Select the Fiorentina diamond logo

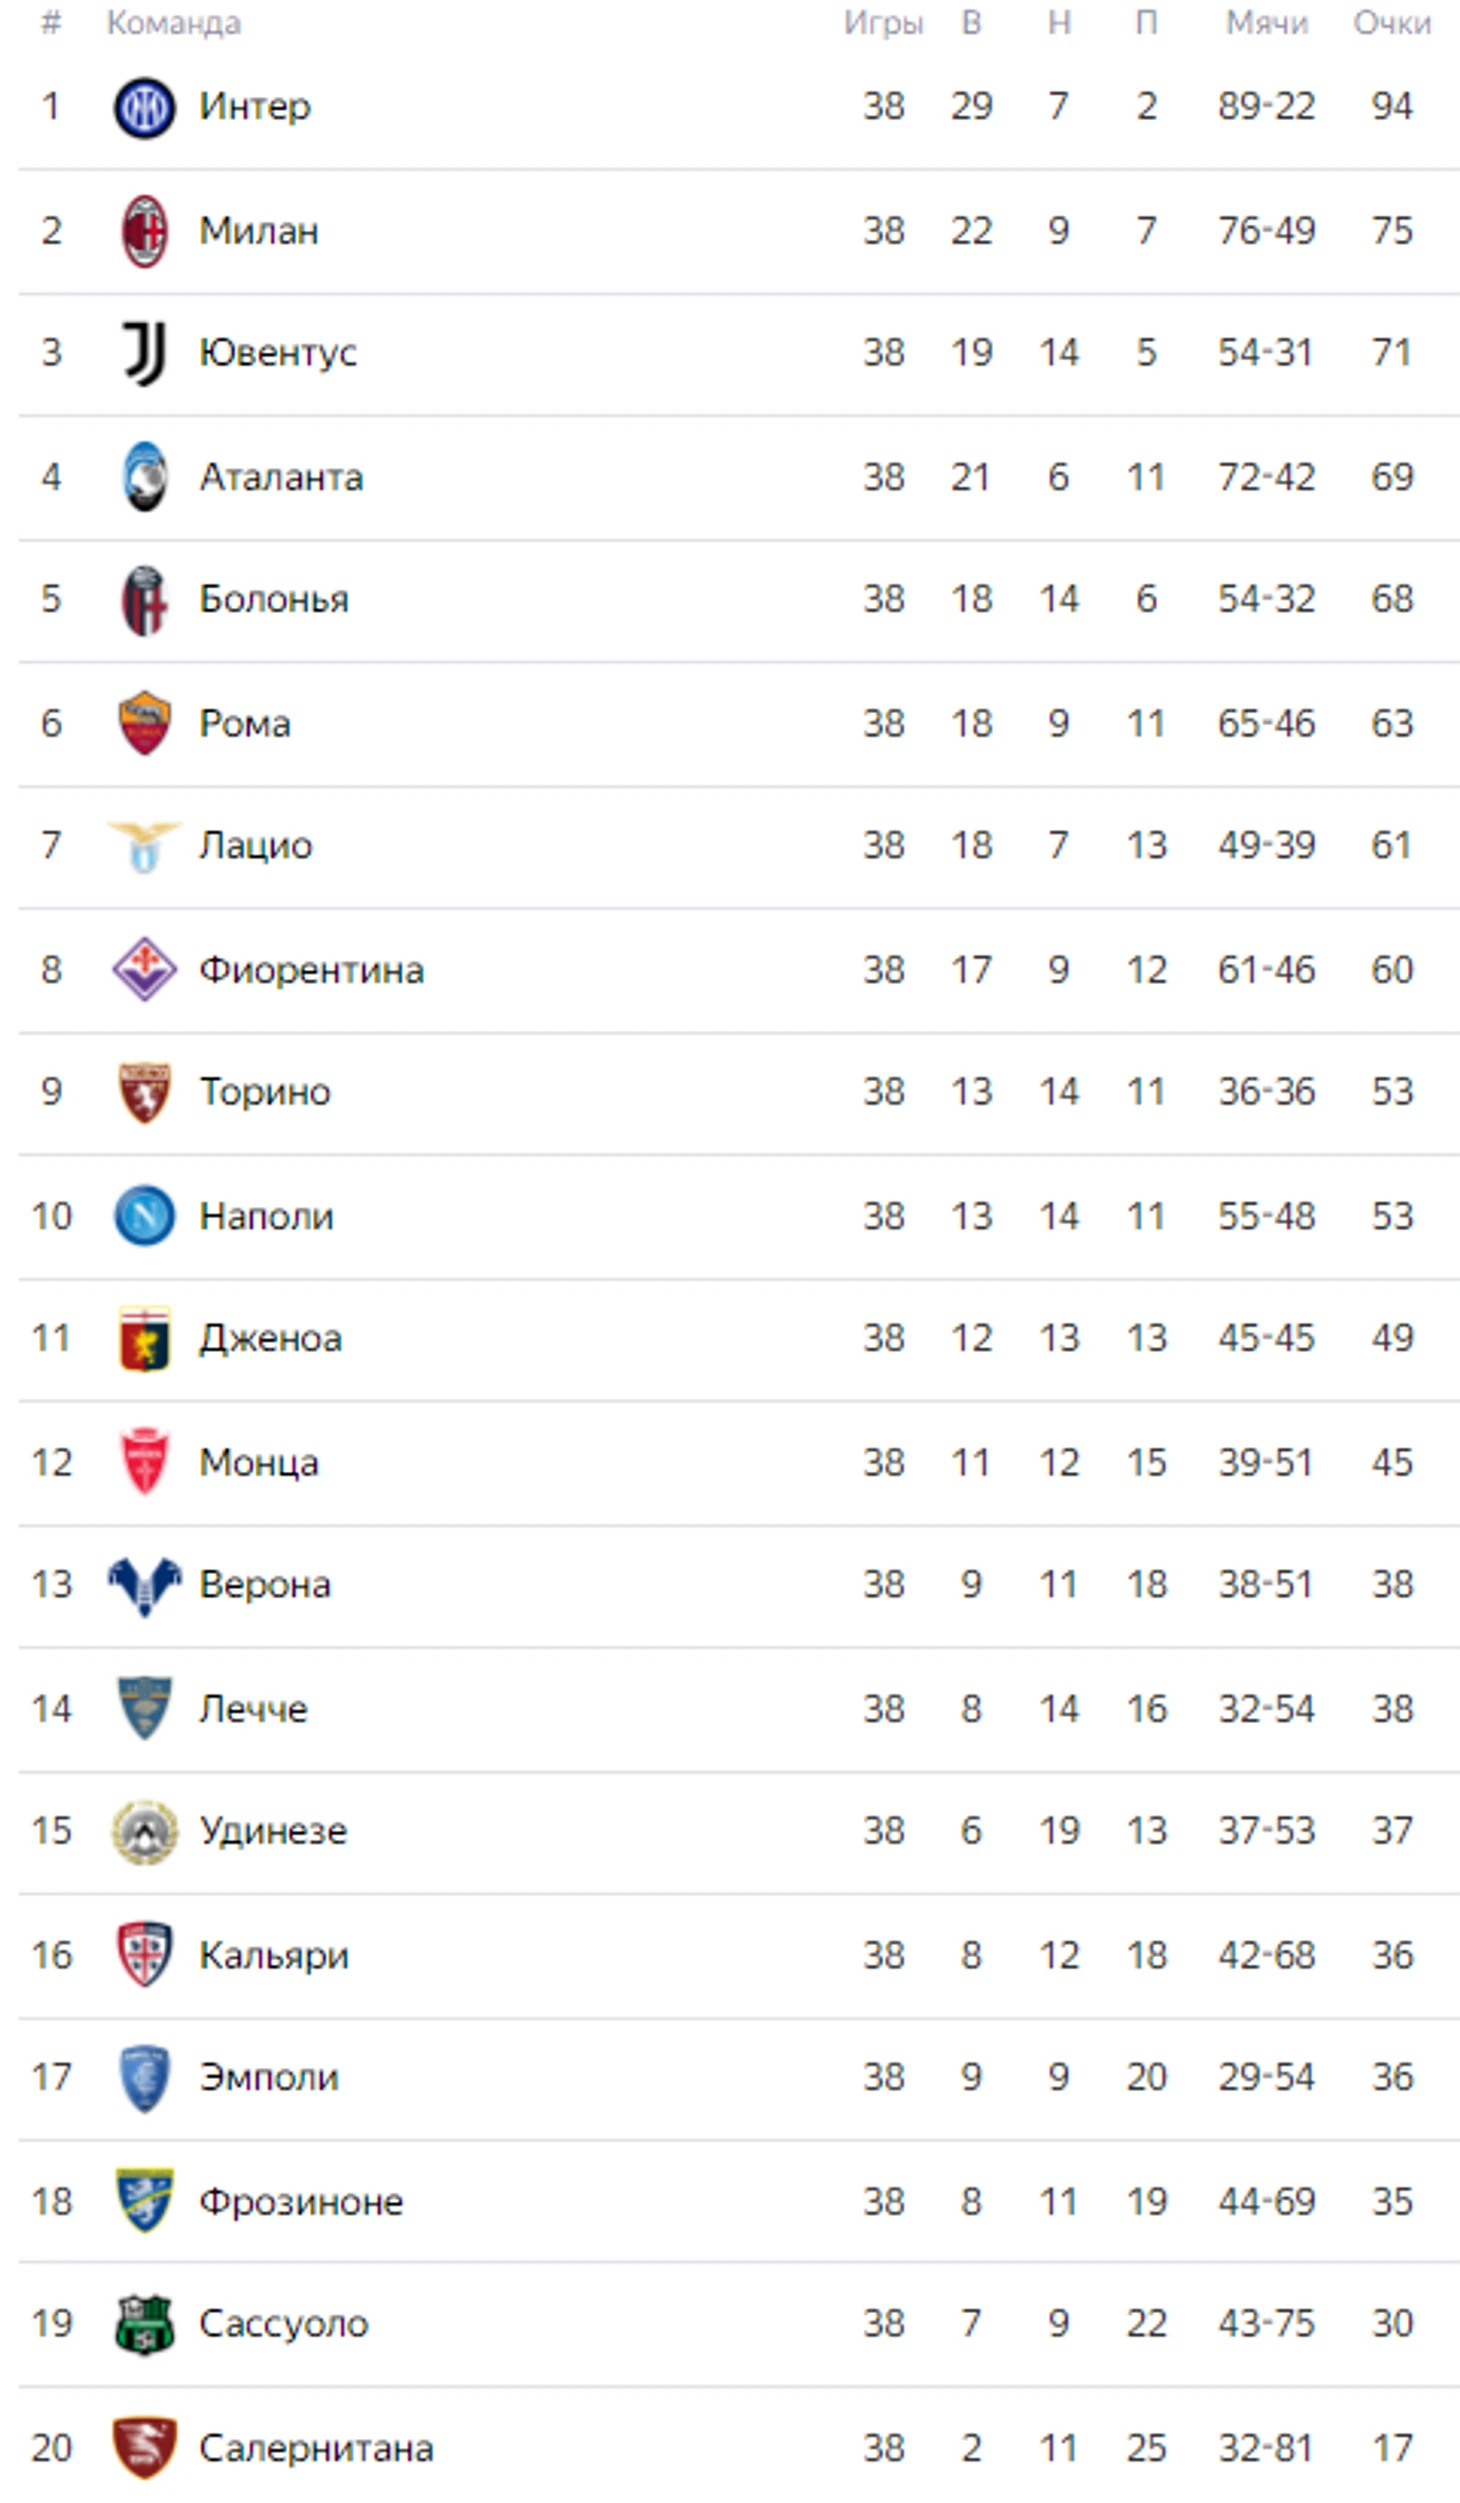[x=144, y=969]
